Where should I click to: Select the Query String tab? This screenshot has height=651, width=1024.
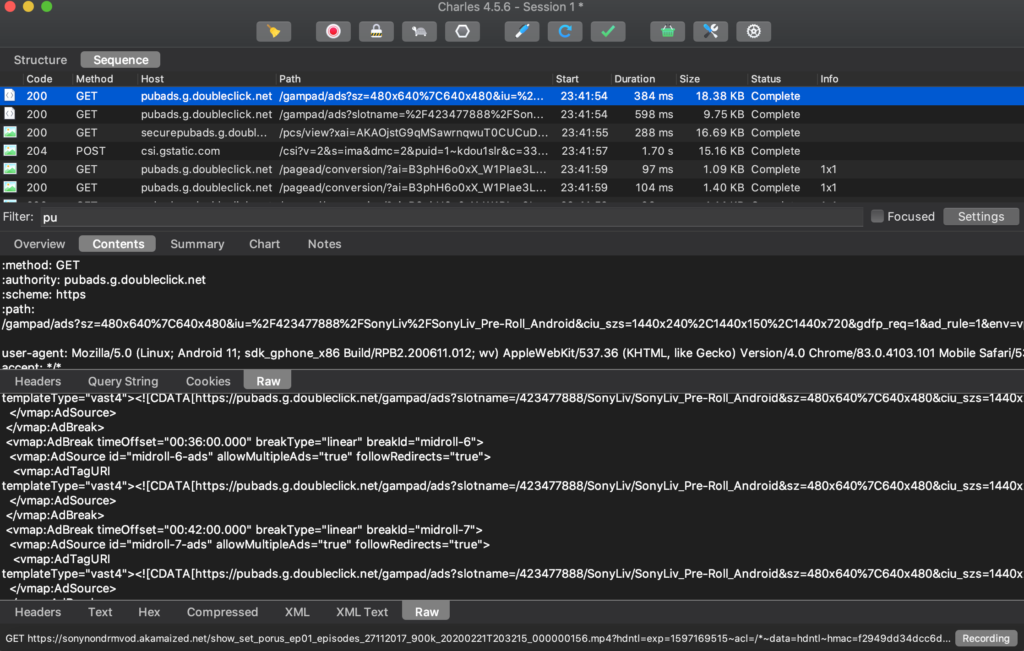(123, 381)
